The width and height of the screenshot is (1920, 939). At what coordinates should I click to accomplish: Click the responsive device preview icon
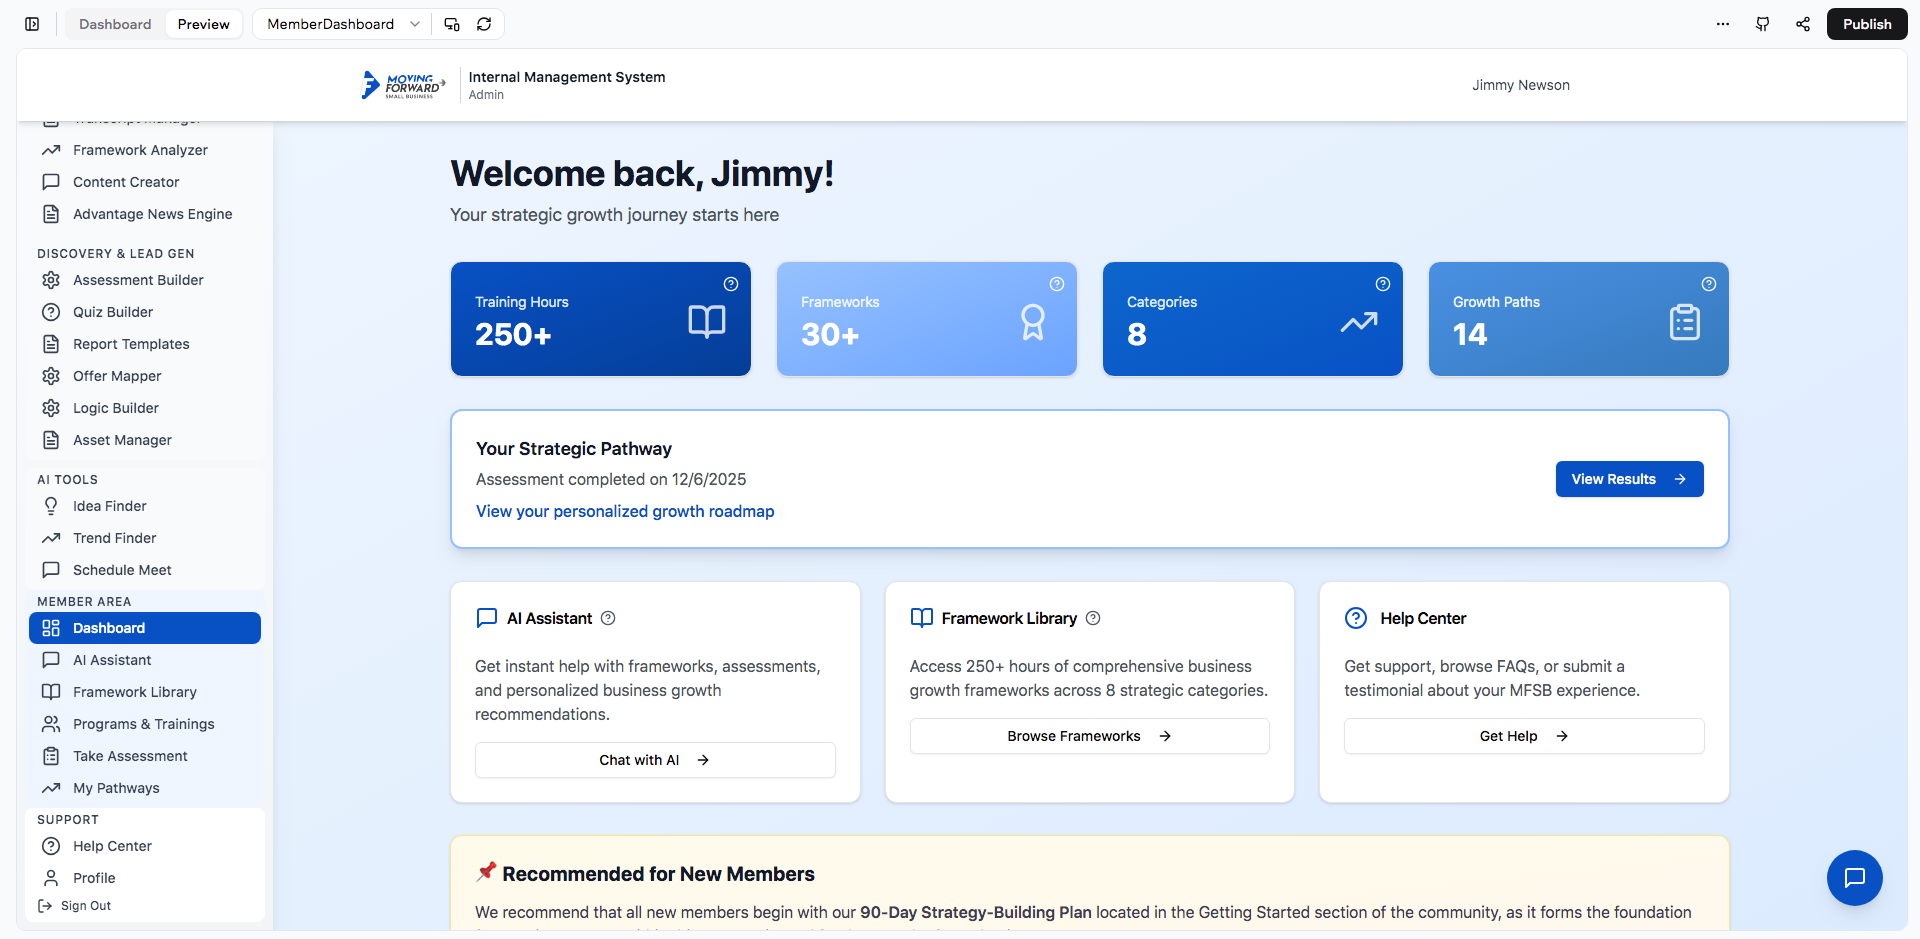(x=452, y=24)
